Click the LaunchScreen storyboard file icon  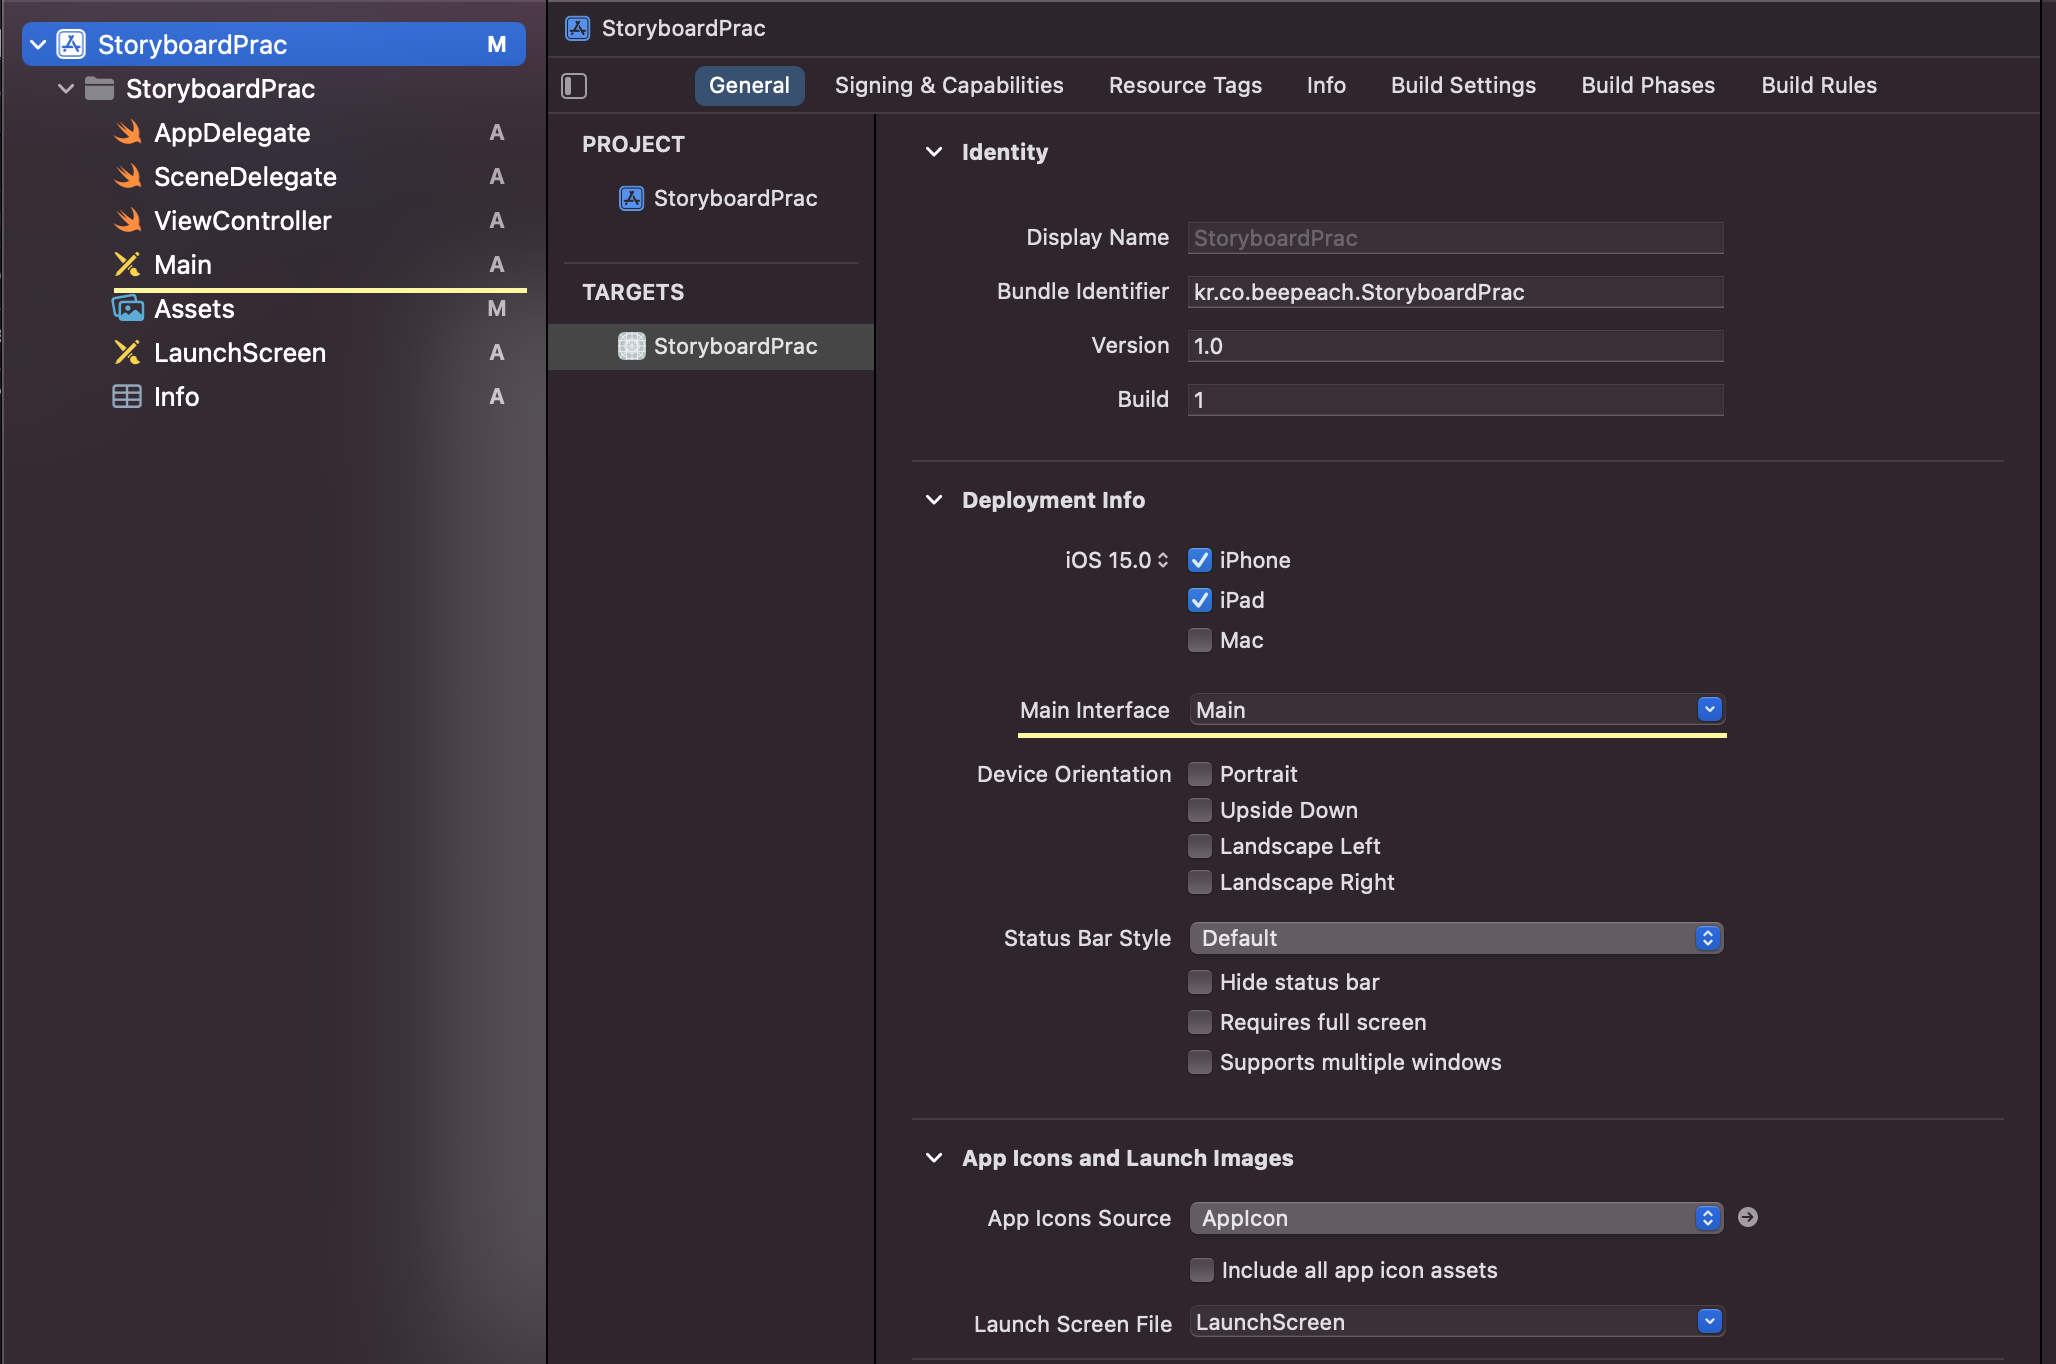pos(127,353)
